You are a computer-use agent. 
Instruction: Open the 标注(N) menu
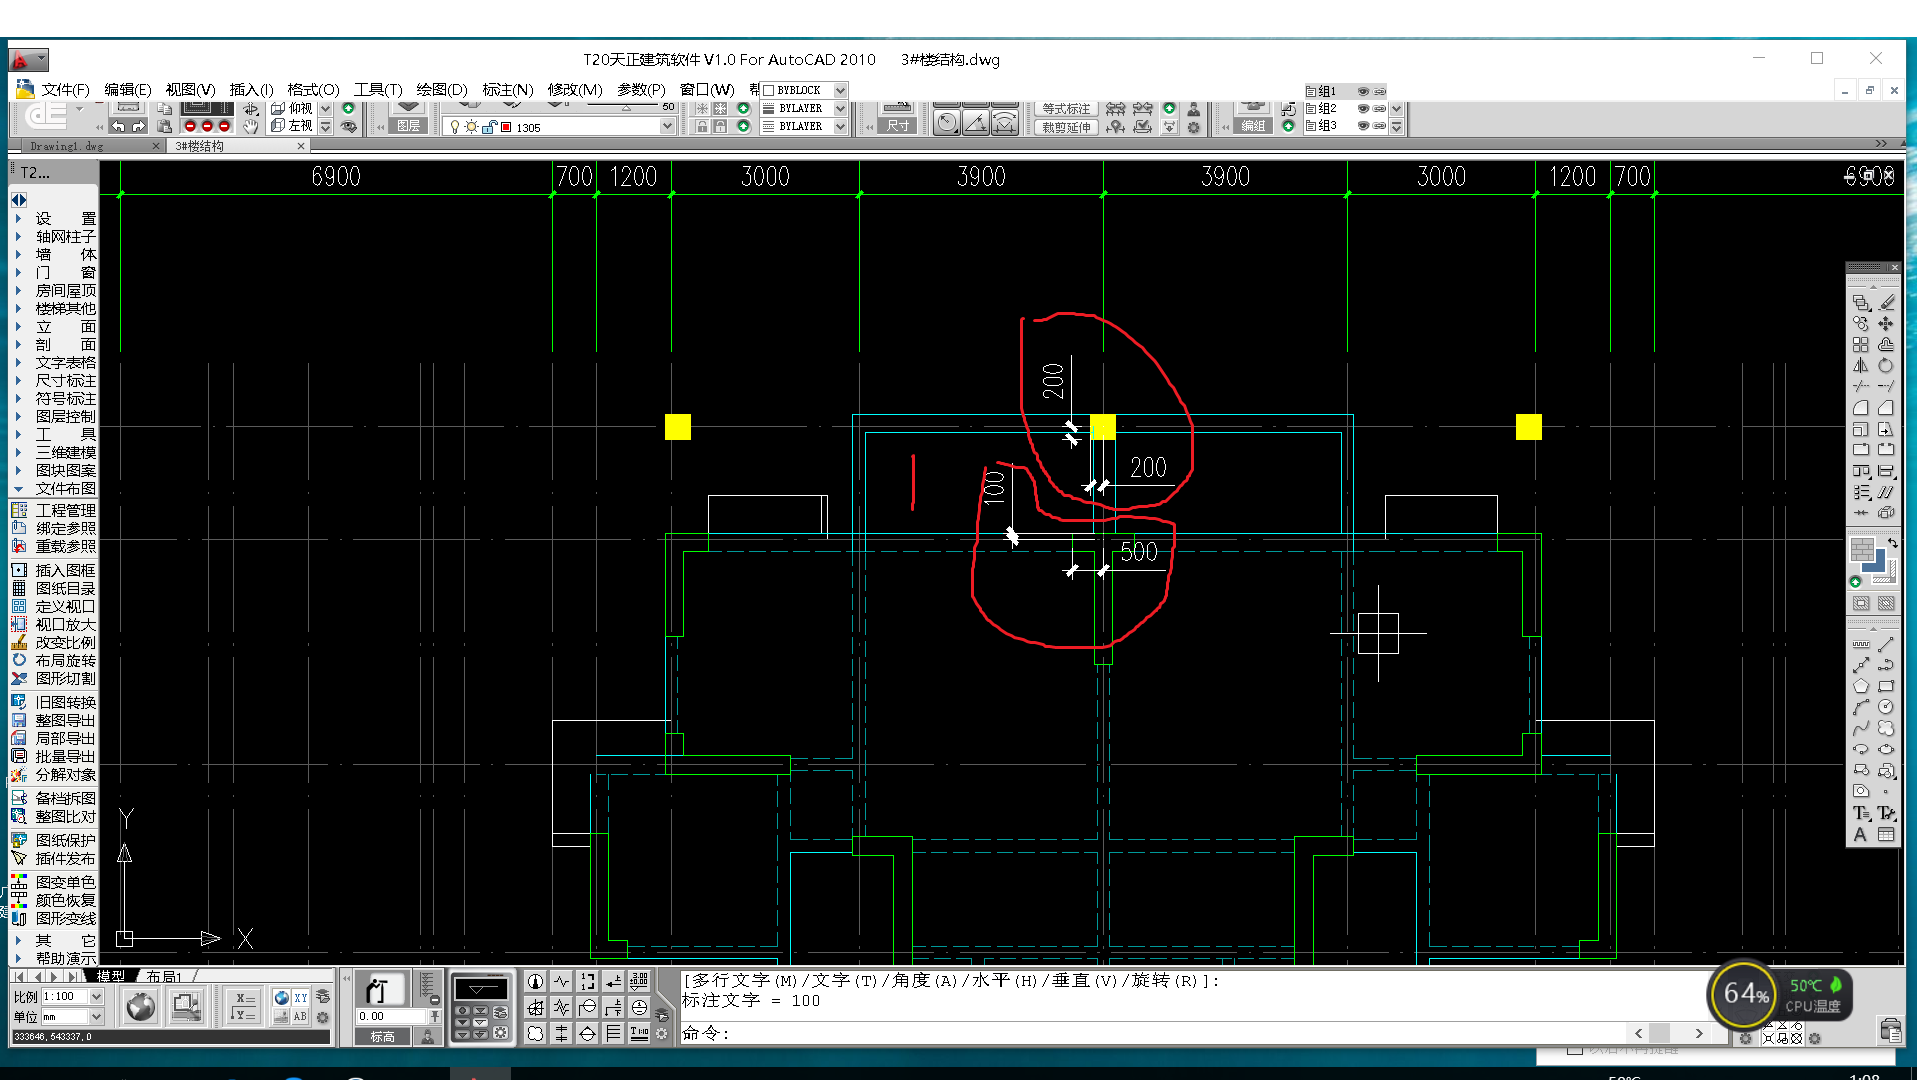[x=507, y=89]
